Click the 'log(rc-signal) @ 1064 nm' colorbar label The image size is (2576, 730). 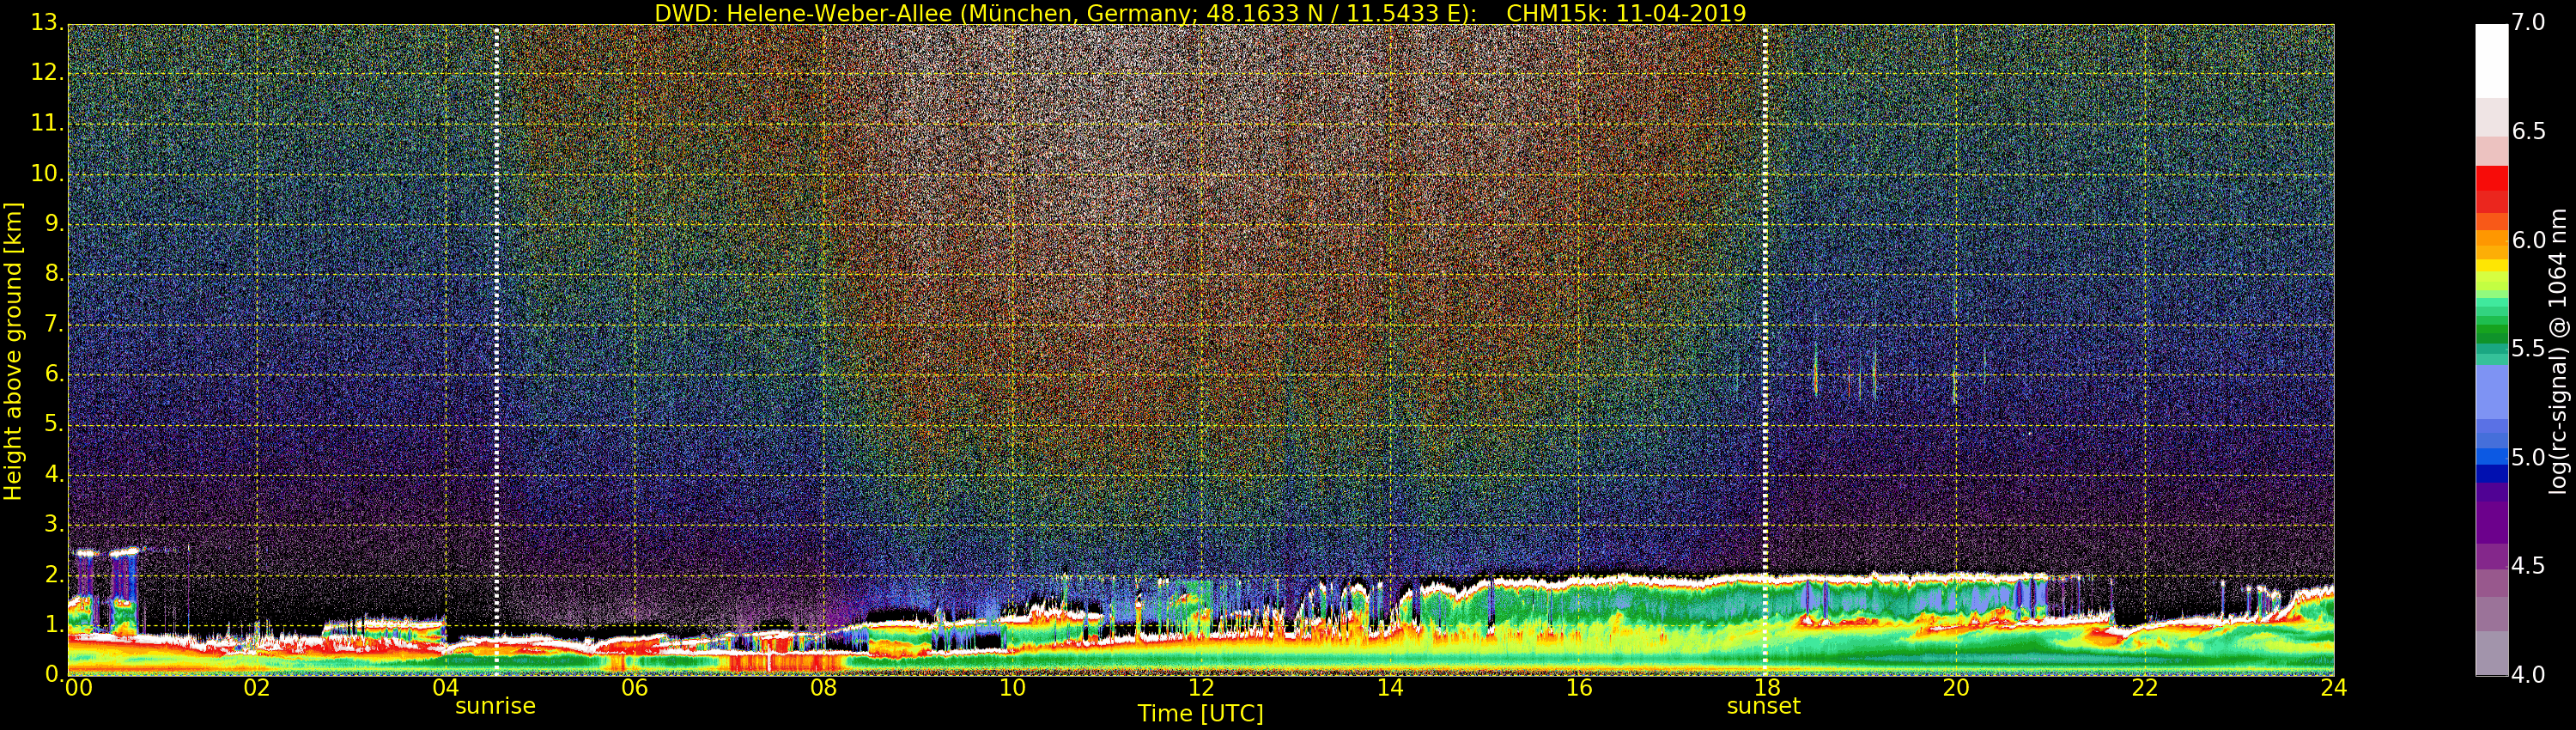point(2558,351)
